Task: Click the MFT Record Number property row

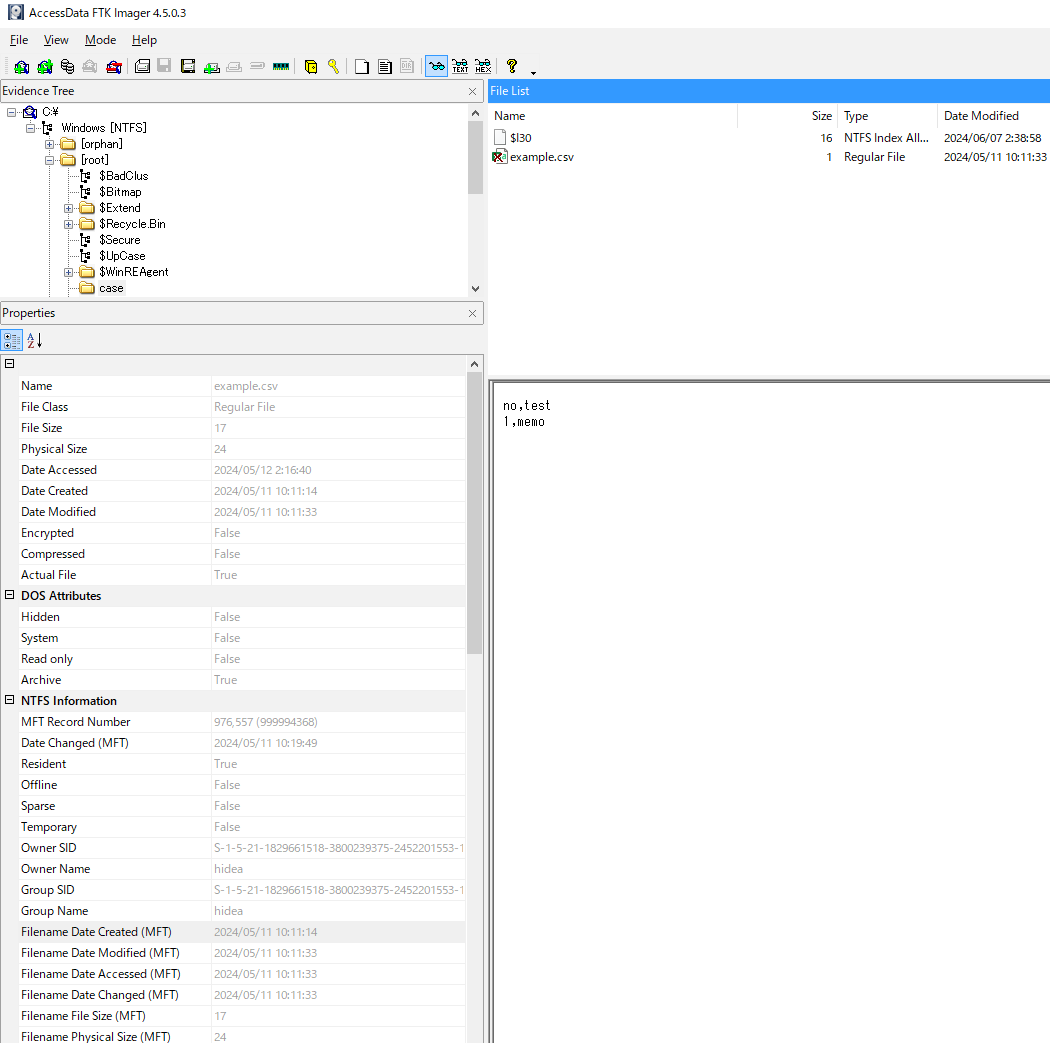Action: (x=242, y=722)
